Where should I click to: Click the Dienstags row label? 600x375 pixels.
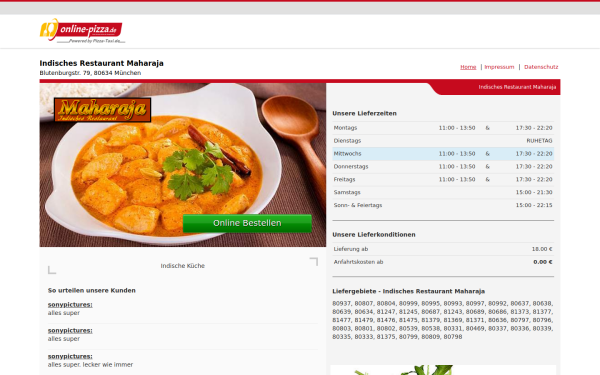[x=347, y=141]
